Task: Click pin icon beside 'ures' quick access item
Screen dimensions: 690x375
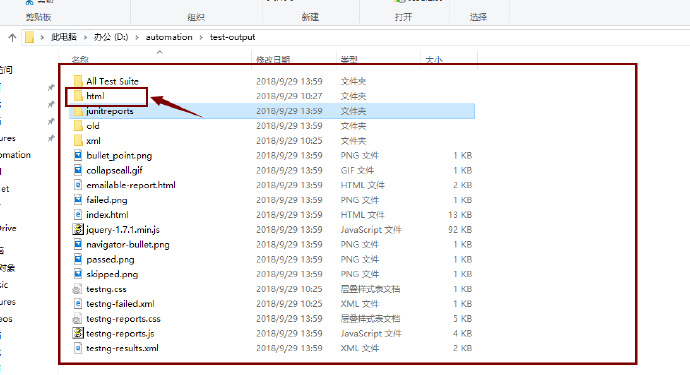Action: [x=51, y=138]
